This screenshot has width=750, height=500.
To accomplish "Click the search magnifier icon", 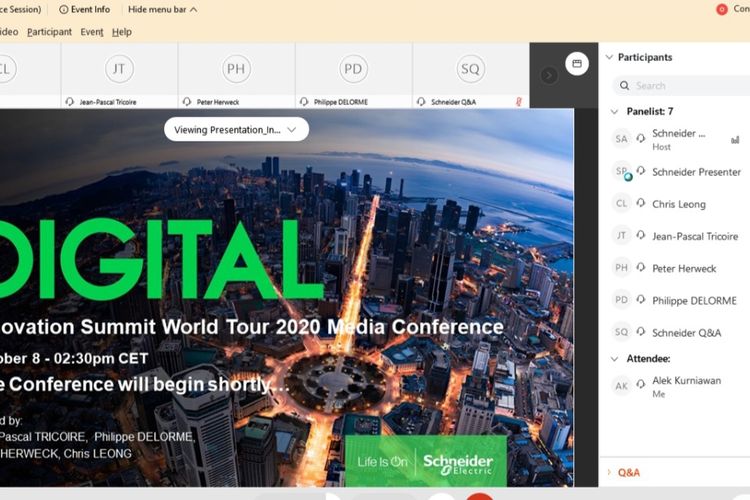I will point(624,86).
